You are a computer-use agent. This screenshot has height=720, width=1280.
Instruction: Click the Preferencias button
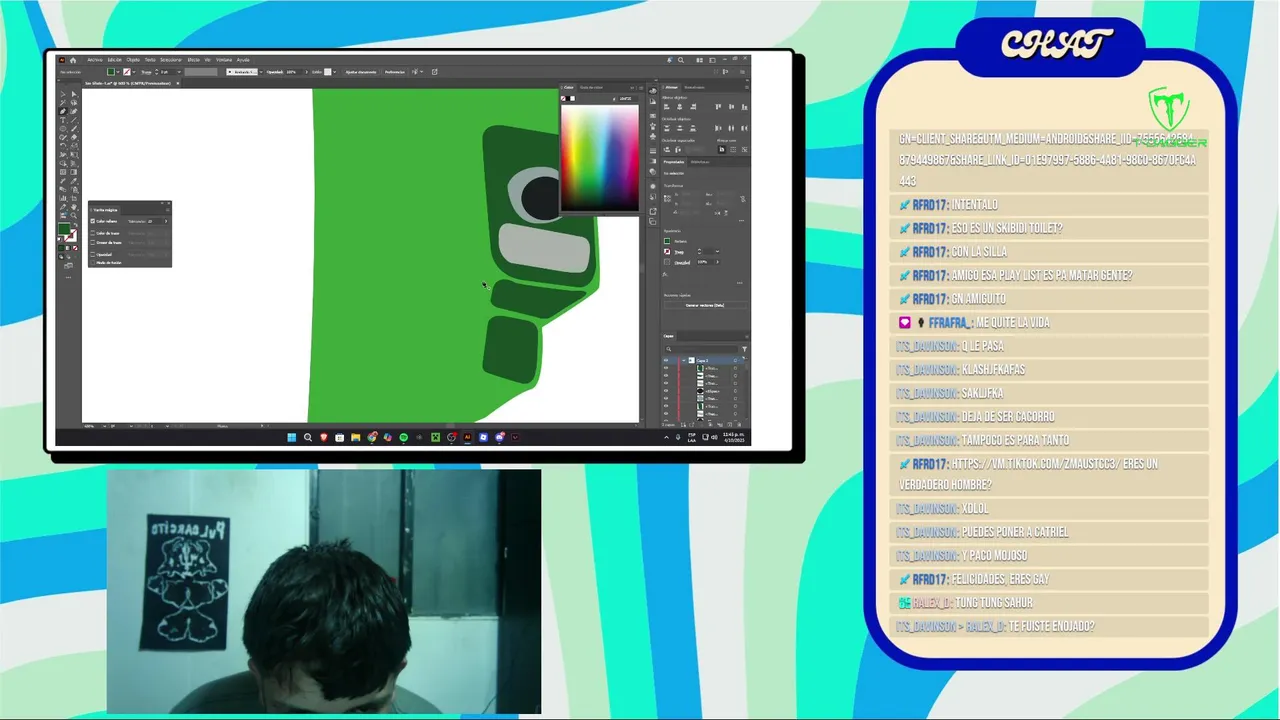[x=395, y=72]
